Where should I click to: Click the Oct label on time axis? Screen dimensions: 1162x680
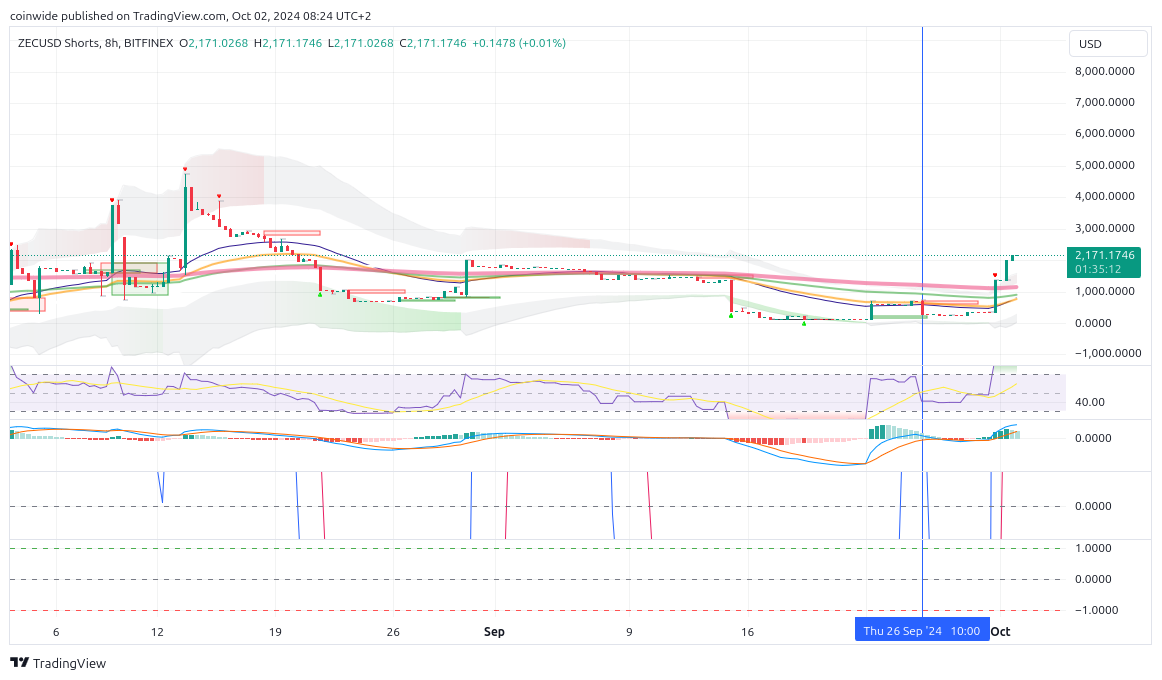click(1000, 632)
